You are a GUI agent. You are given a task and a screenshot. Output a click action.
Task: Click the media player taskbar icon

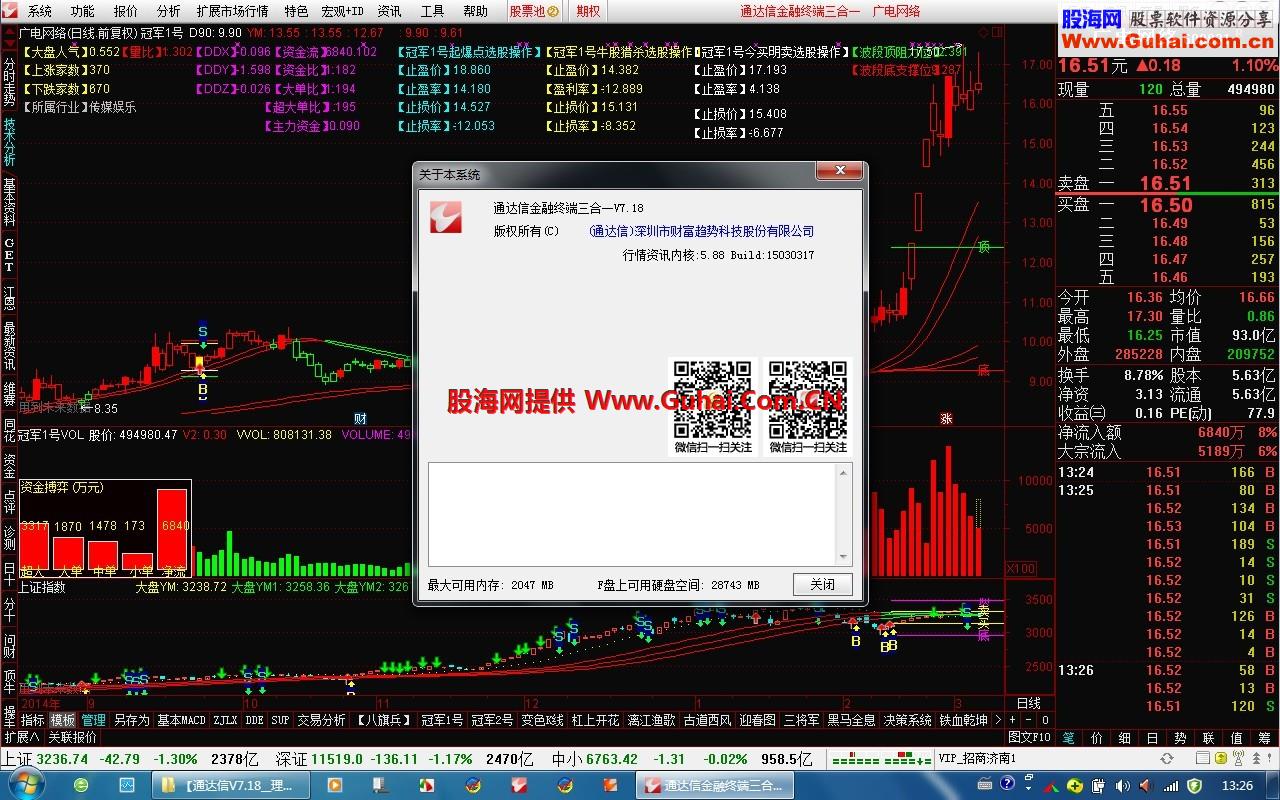335,785
